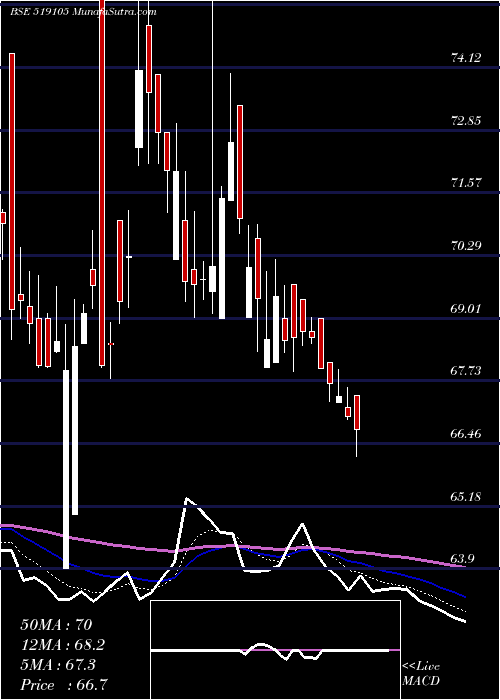Click the 70.29 price axis label
The image size is (500, 700).
click(x=466, y=246)
